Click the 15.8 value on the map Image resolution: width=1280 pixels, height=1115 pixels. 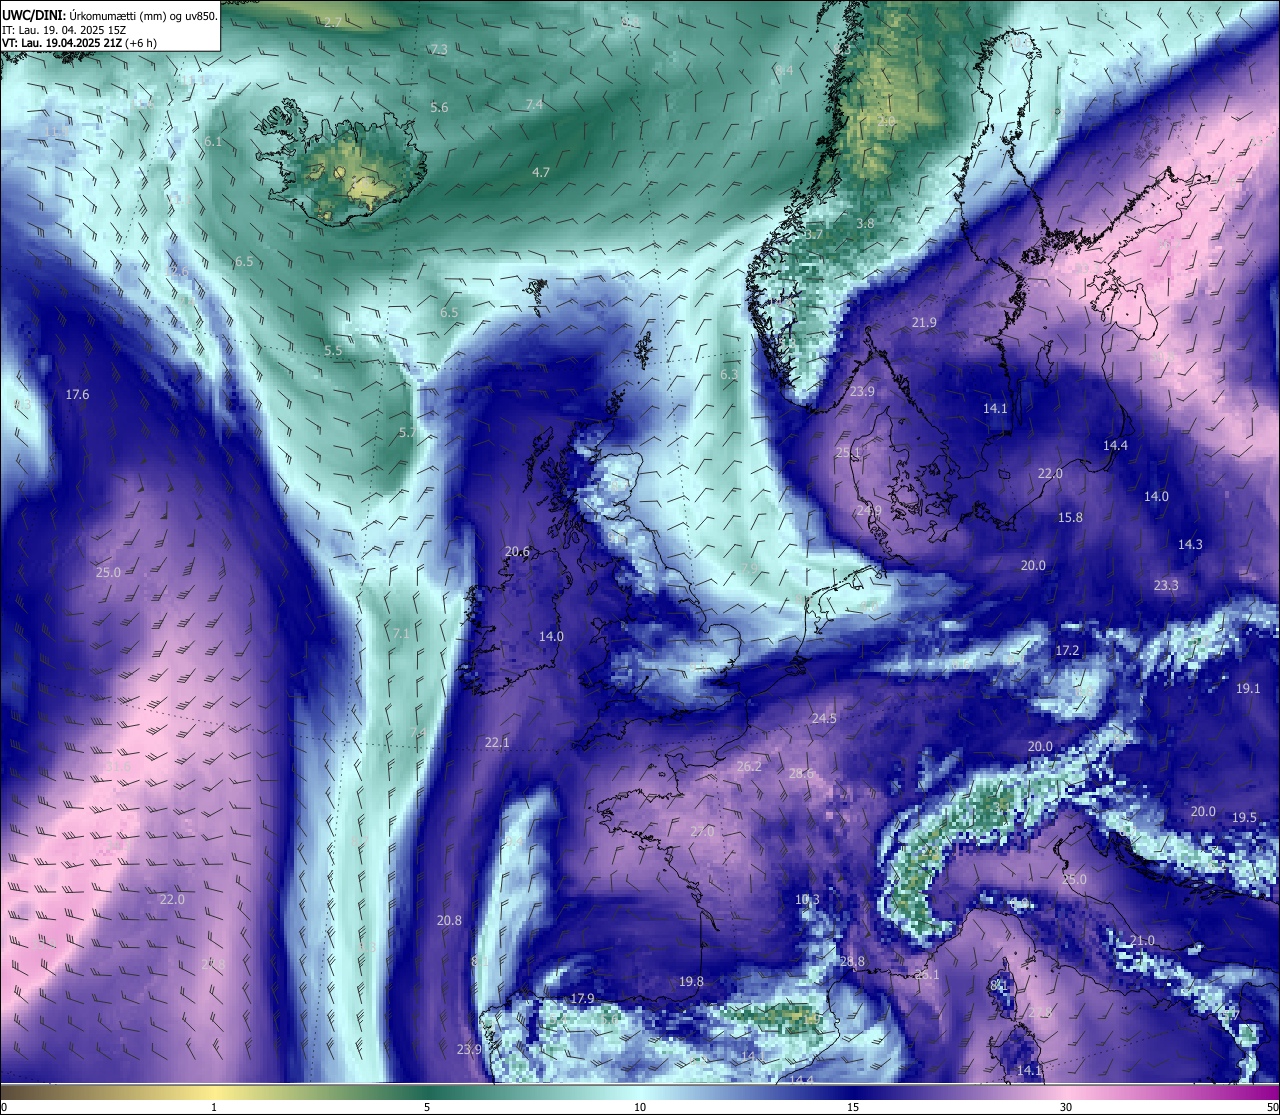1070,518
